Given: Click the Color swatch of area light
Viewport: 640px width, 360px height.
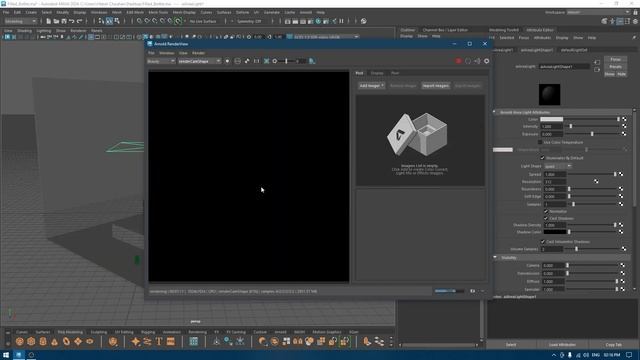Looking at the screenshot, I should point(551,119).
